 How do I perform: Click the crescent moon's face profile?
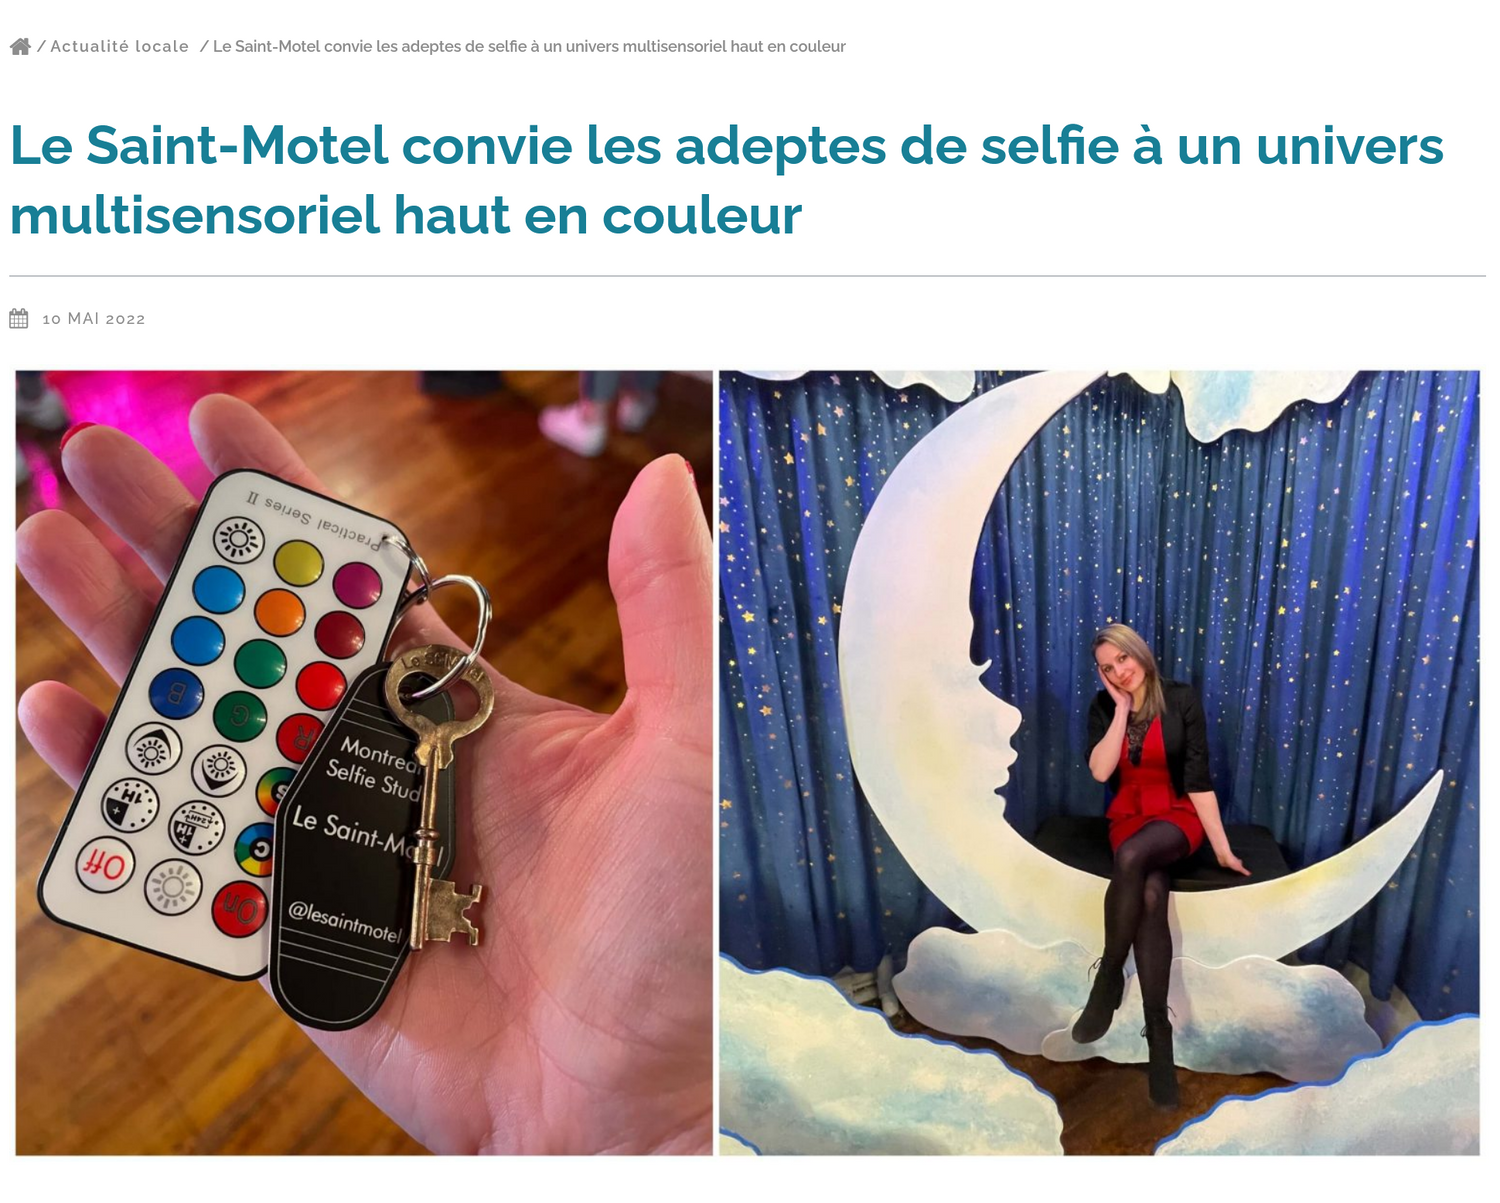pyautogui.click(x=1000, y=720)
